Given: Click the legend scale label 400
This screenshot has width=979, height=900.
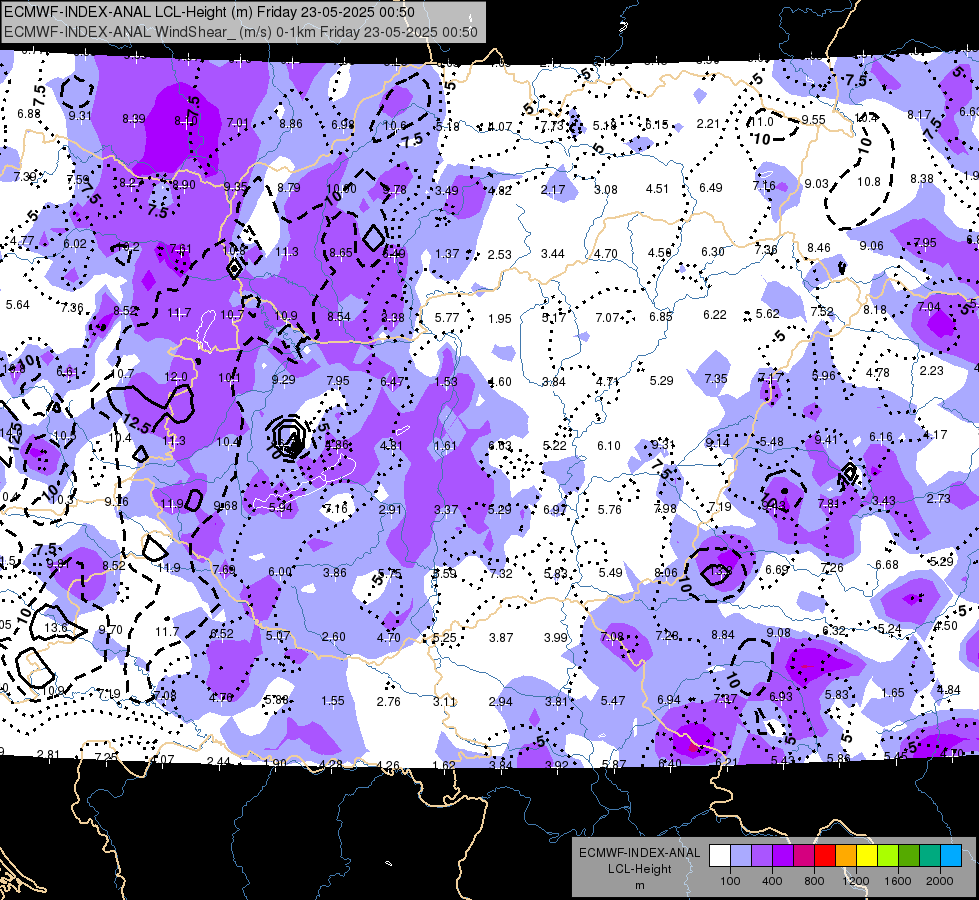Looking at the screenshot, I should click(x=772, y=881).
